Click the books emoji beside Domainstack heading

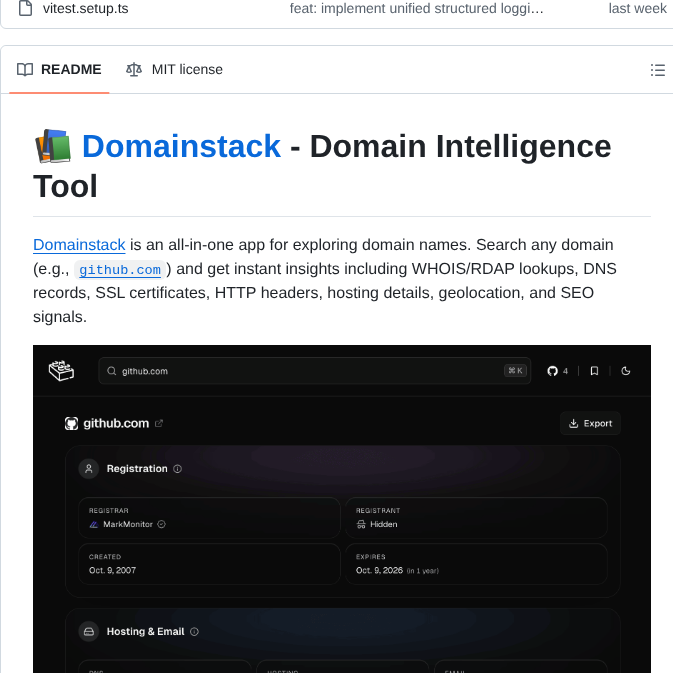pos(53,146)
